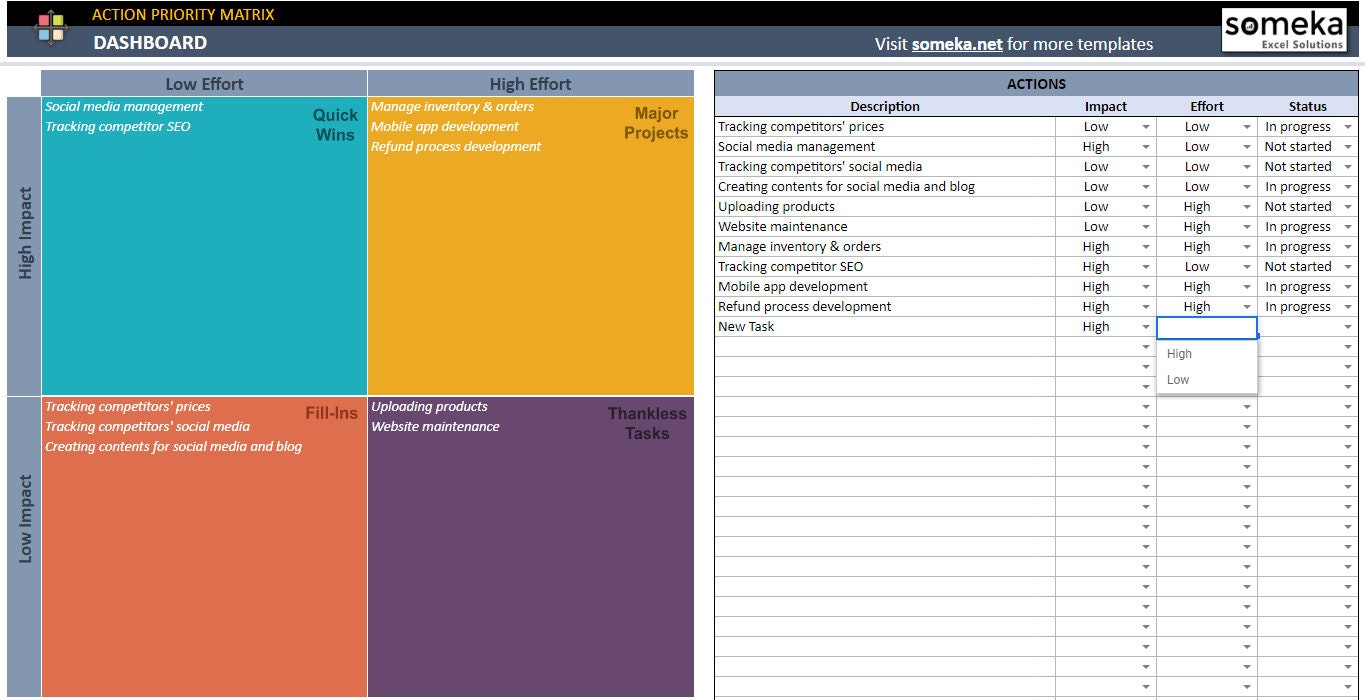
Task: Open the Status dropdown on the first empty row
Action: tap(1347, 346)
